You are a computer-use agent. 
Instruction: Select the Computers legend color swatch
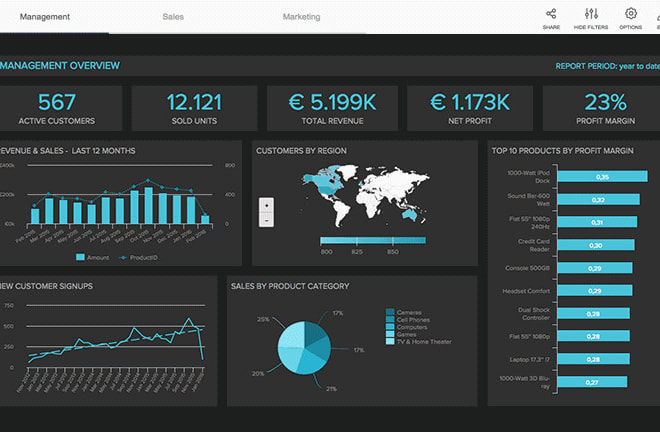pyautogui.click(x=390, y=327)
